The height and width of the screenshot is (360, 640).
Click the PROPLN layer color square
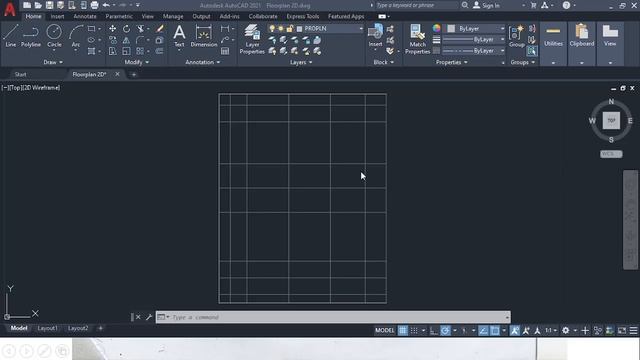(x=299, y=29)
